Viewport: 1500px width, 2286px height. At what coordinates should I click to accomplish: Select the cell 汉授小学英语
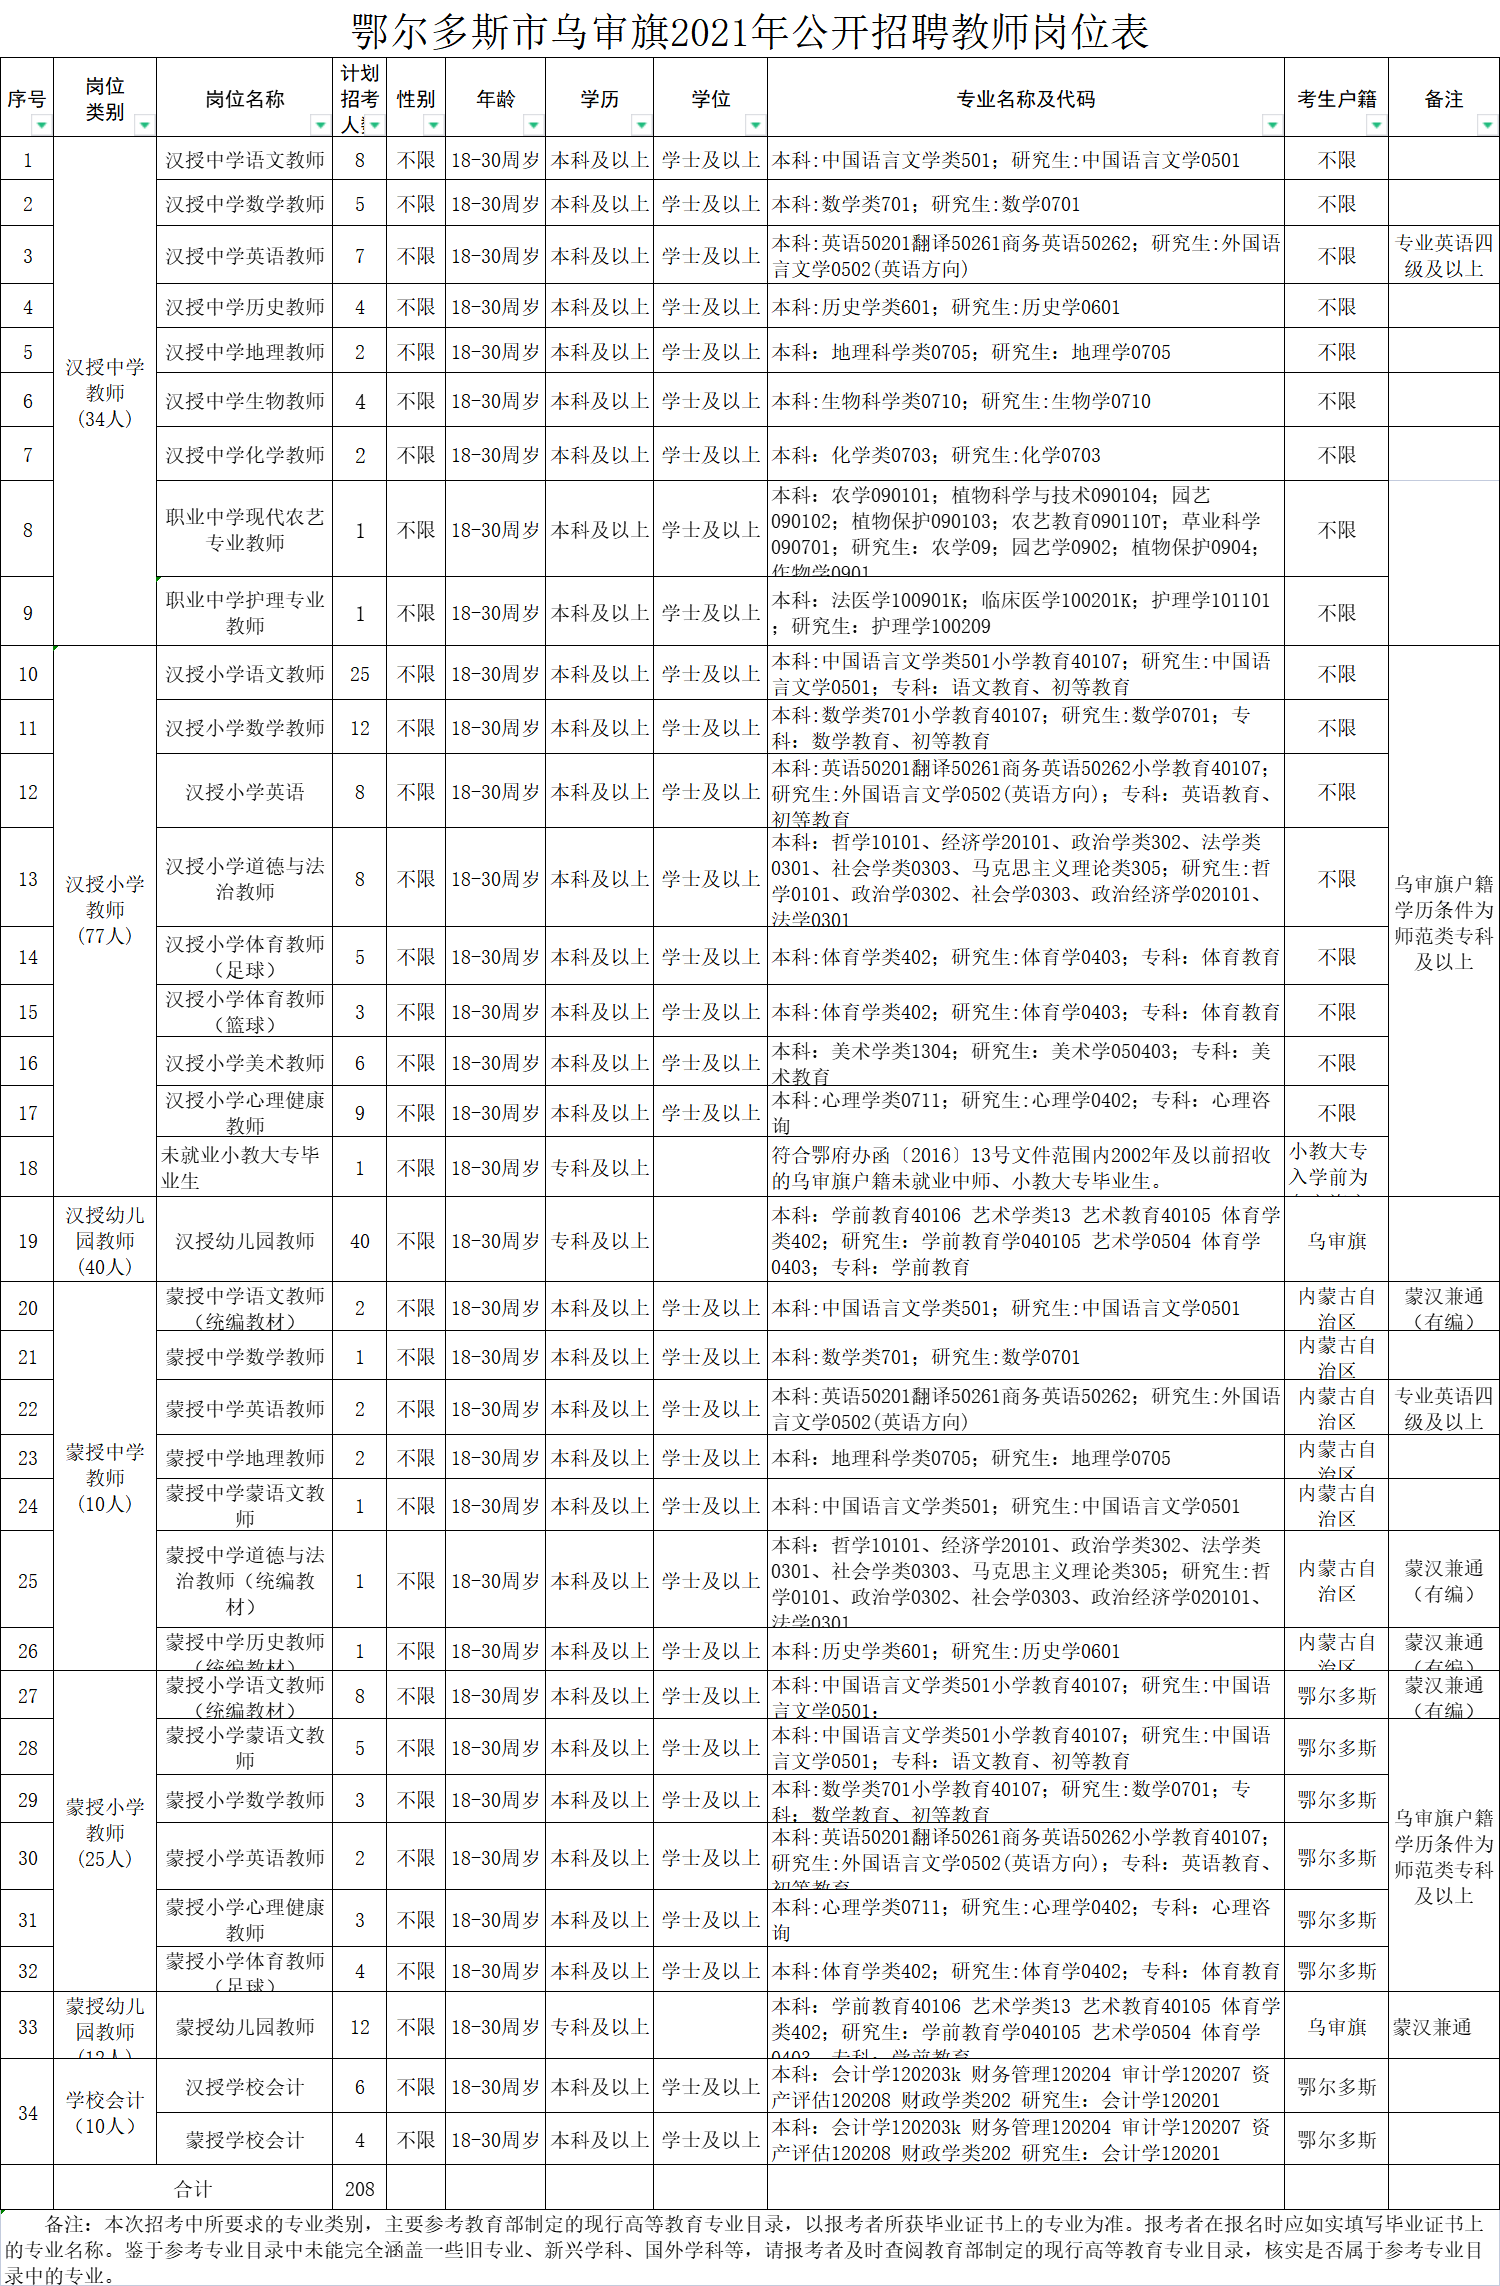(x=245, y=792)
